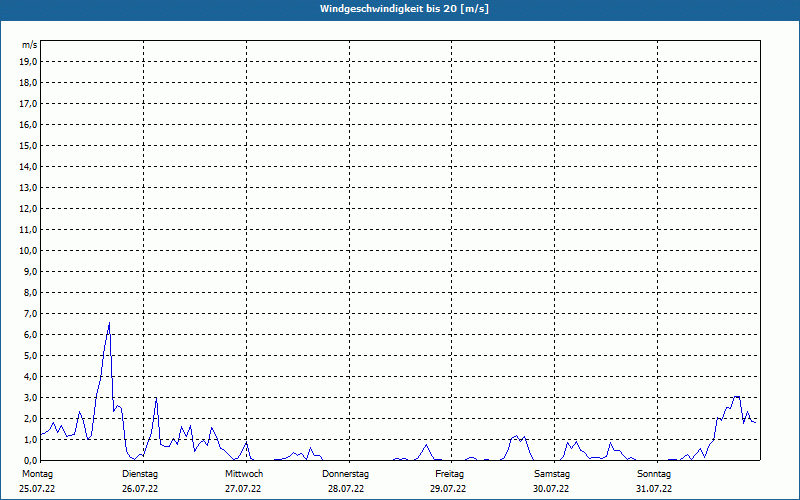800x500 pixels.
Task: Click the 'Freitag' day label
Action: [449, 474]
